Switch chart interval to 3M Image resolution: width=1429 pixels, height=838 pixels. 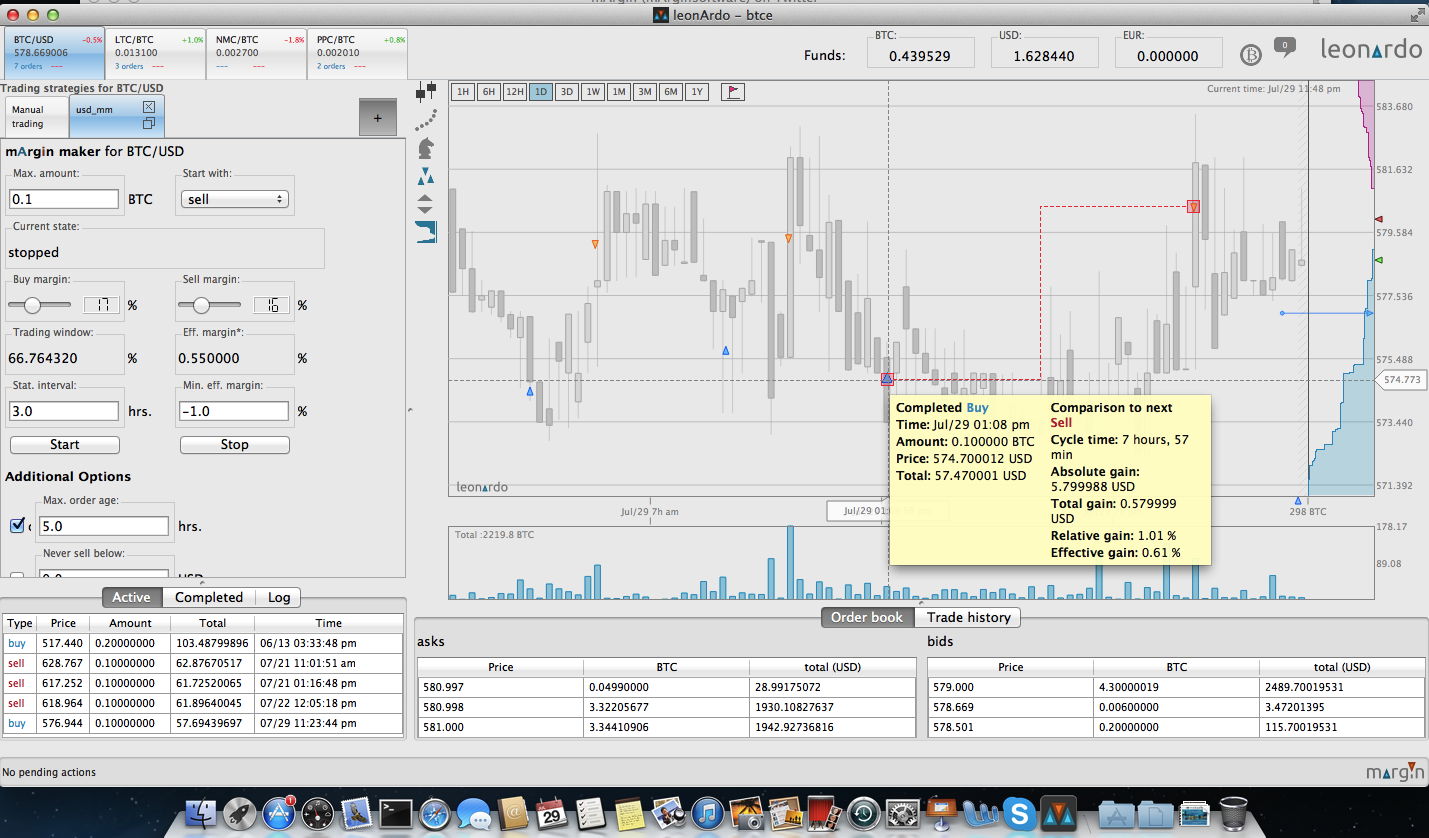click(x=645, y=92)
